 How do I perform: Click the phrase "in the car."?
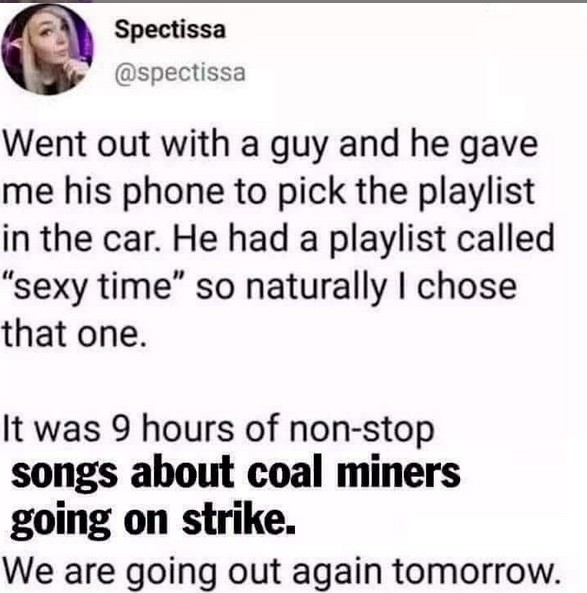tap(84, 239)
